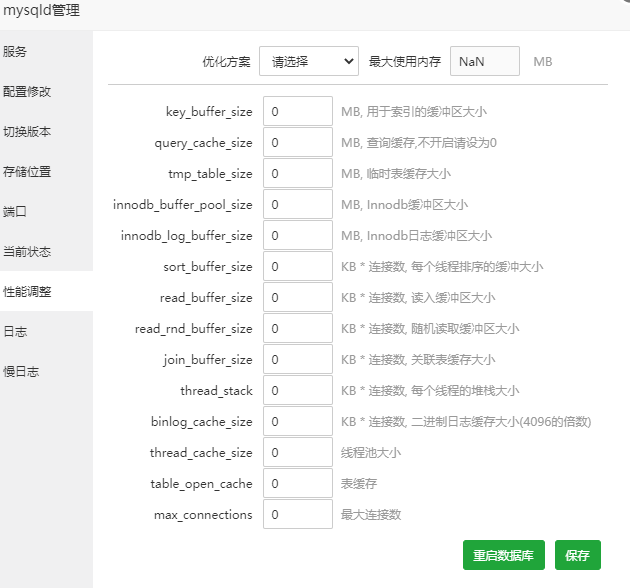
Task: Click the green 保存 button
Action: click(x=578, y=555)
